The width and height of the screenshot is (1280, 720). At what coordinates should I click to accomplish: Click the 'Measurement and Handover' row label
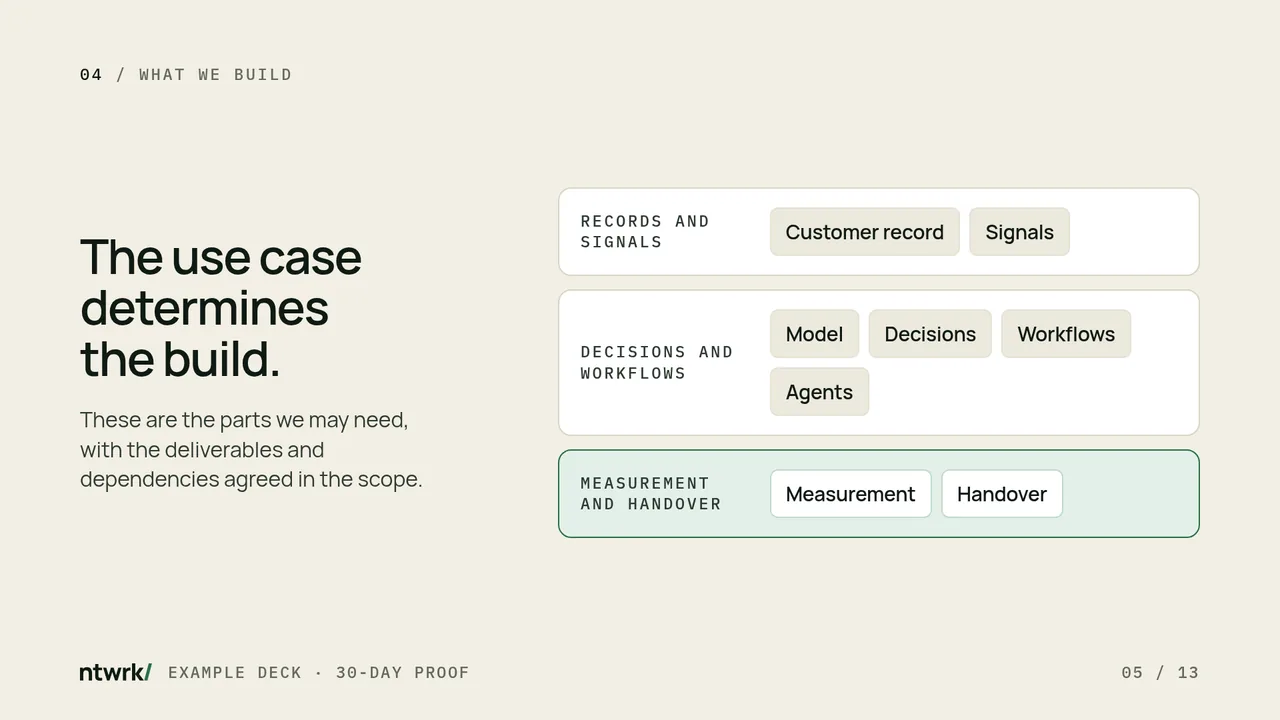[x=651, y=494]
